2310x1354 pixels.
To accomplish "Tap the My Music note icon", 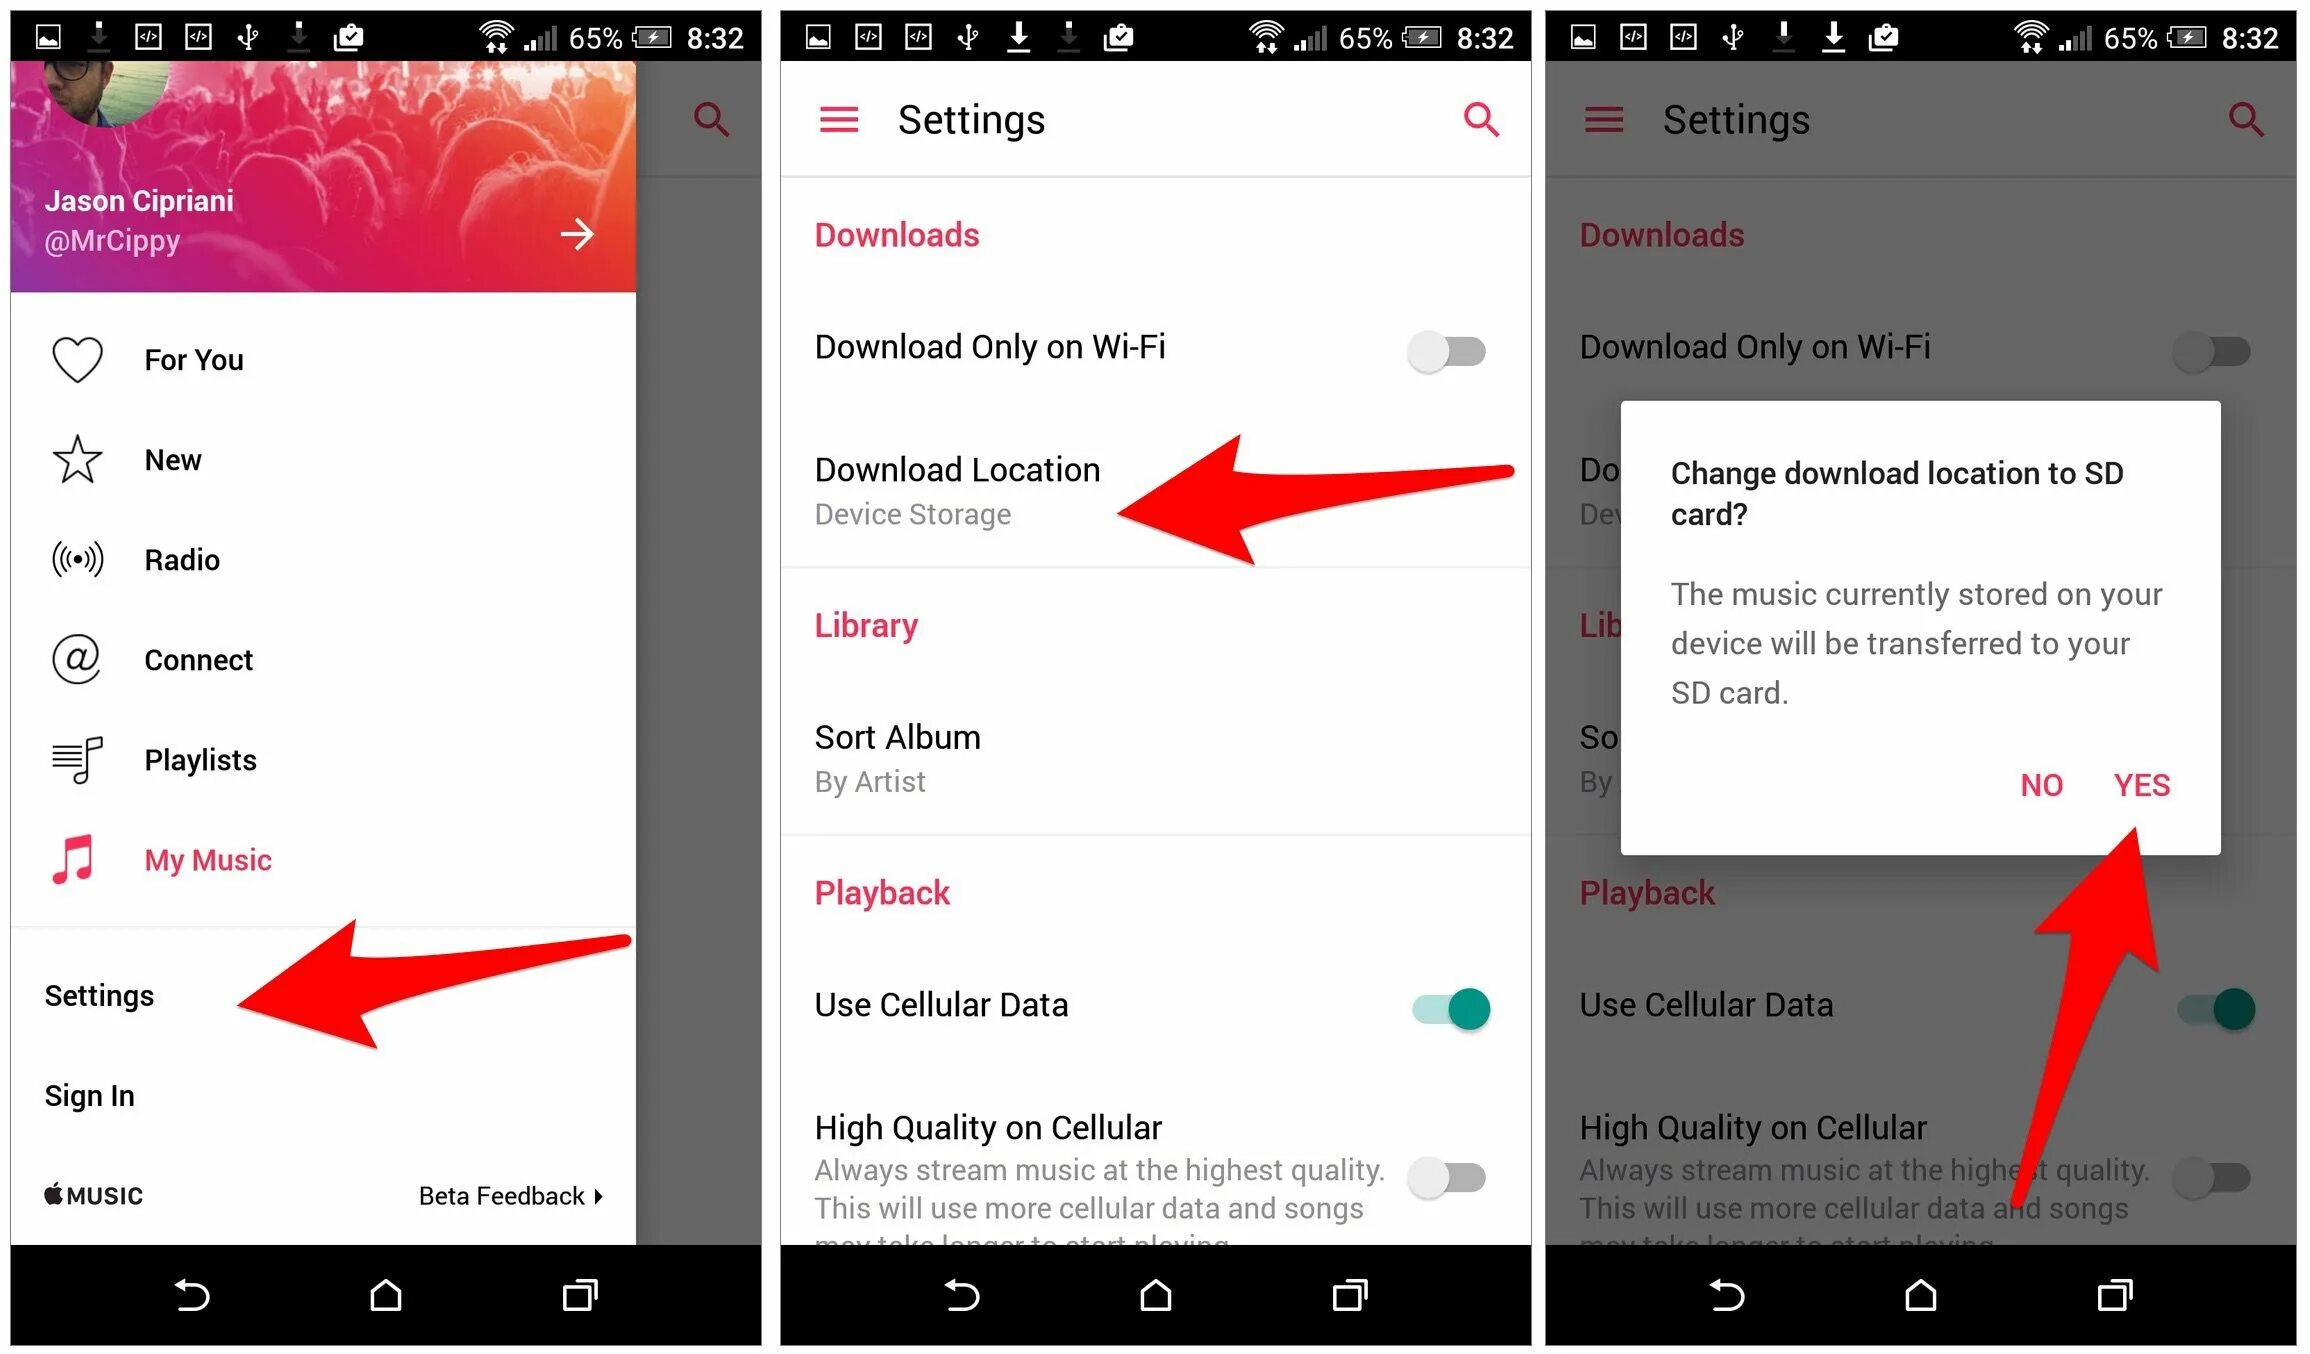I will click(76, 856).
